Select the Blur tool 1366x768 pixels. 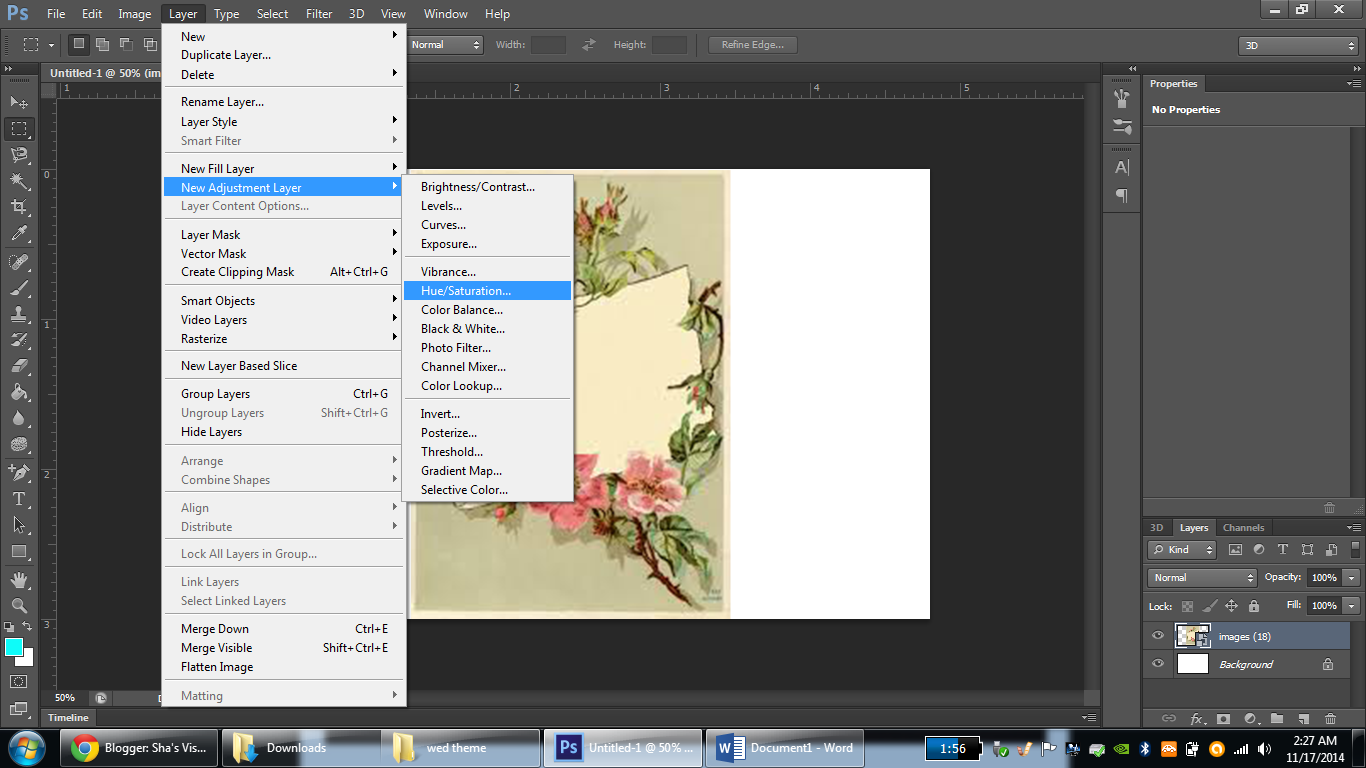[x=19, y=418]
